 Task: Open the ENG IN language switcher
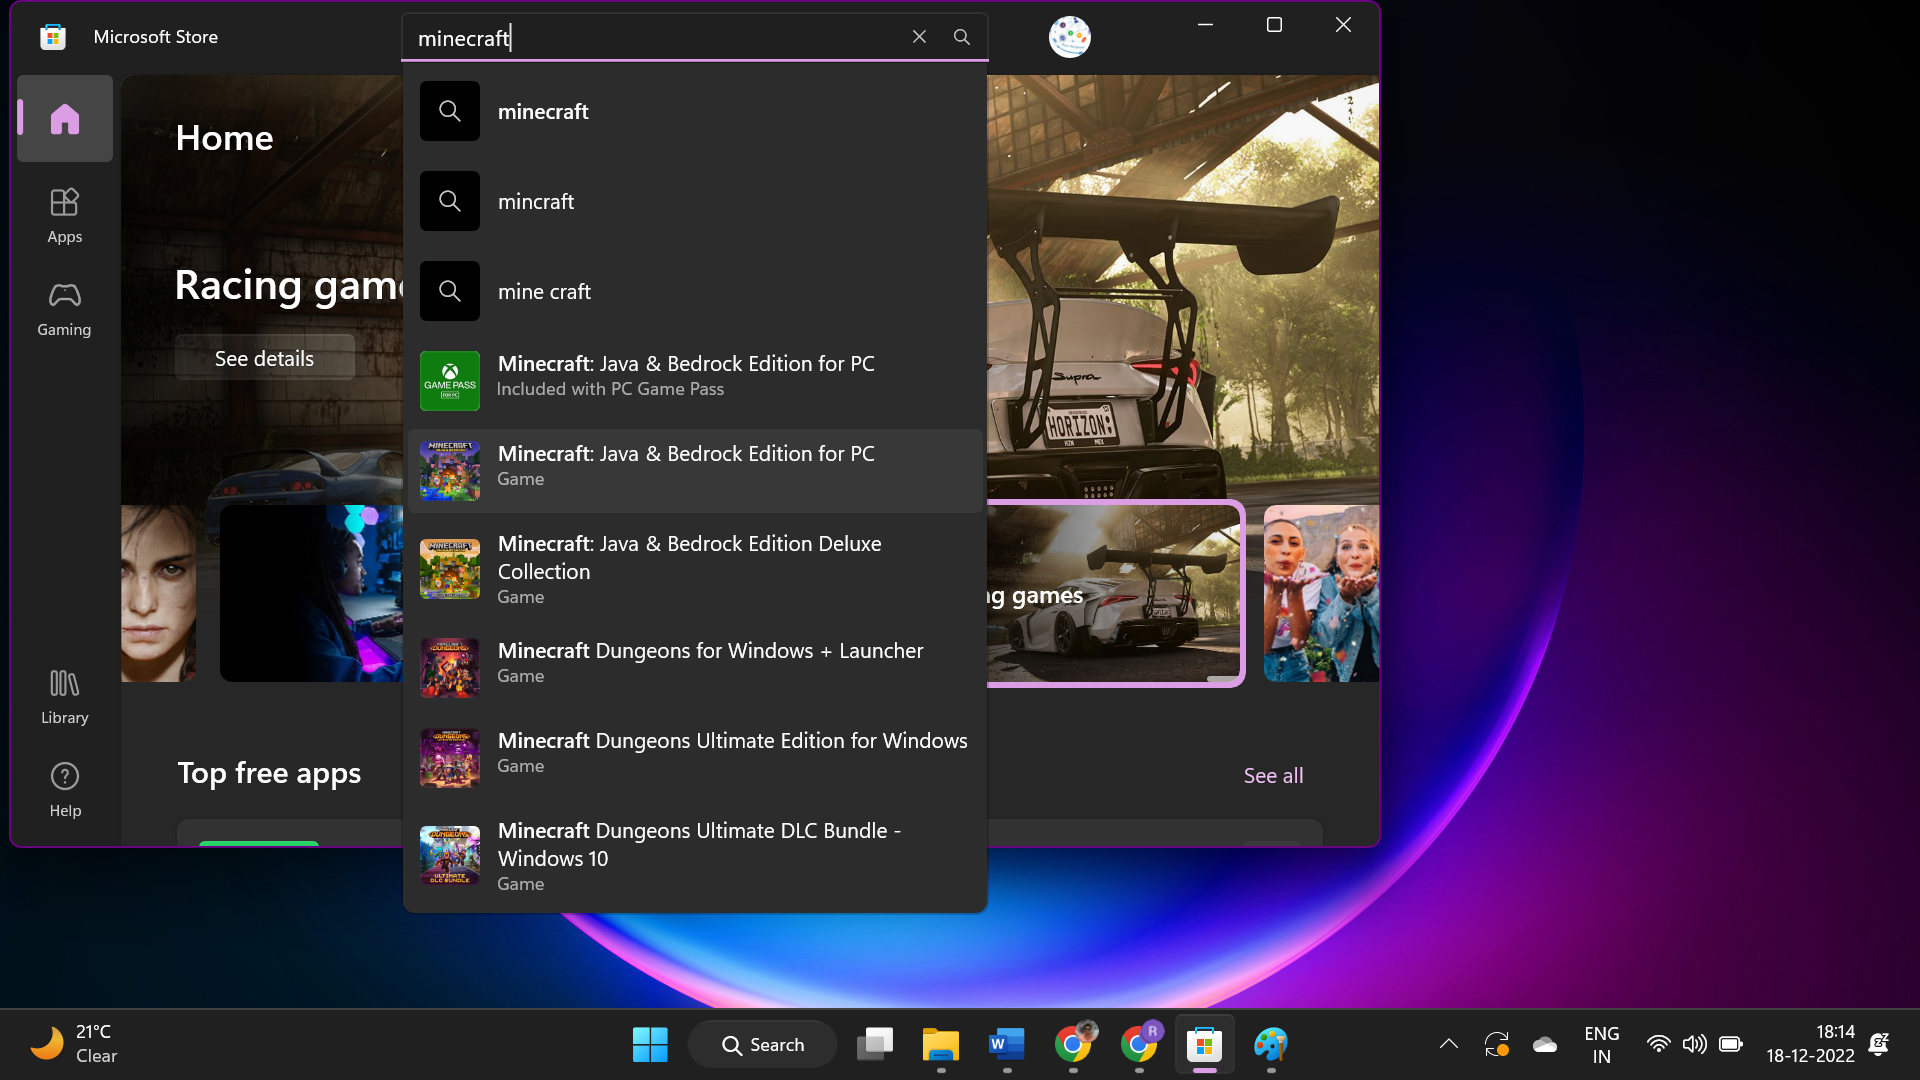(1601, 1043)
